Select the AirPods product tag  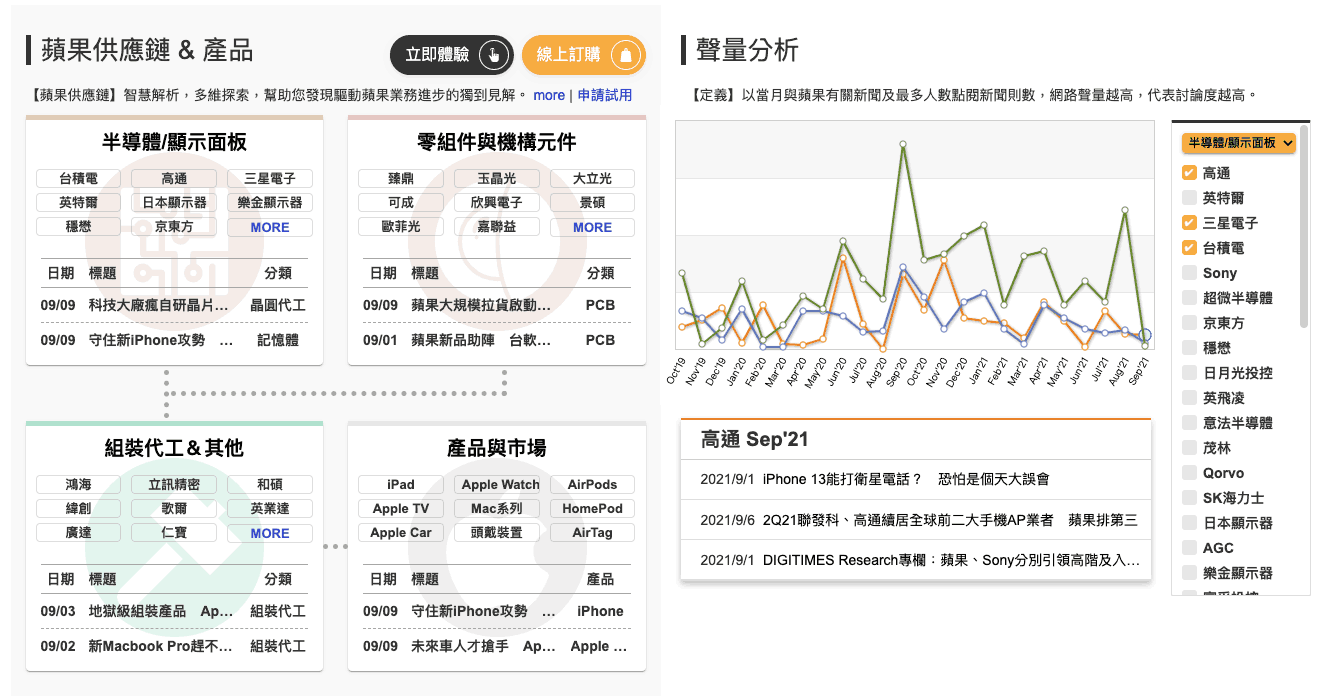[592, 484]
